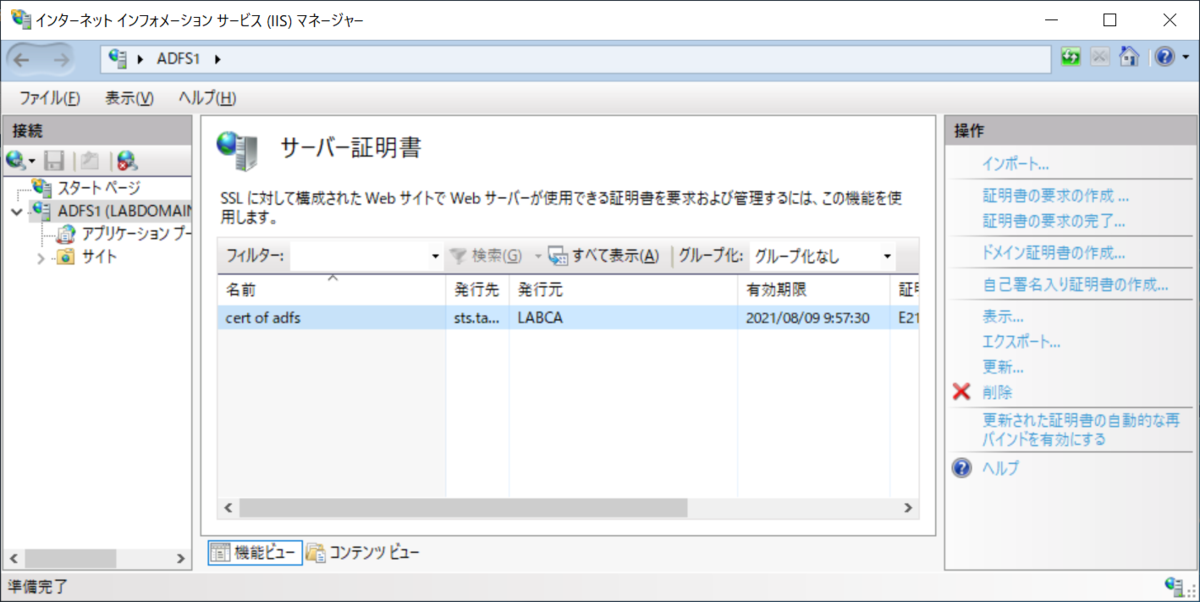
Task: Open the dropdown arrow next to 検索
Action: coord(536,256)
